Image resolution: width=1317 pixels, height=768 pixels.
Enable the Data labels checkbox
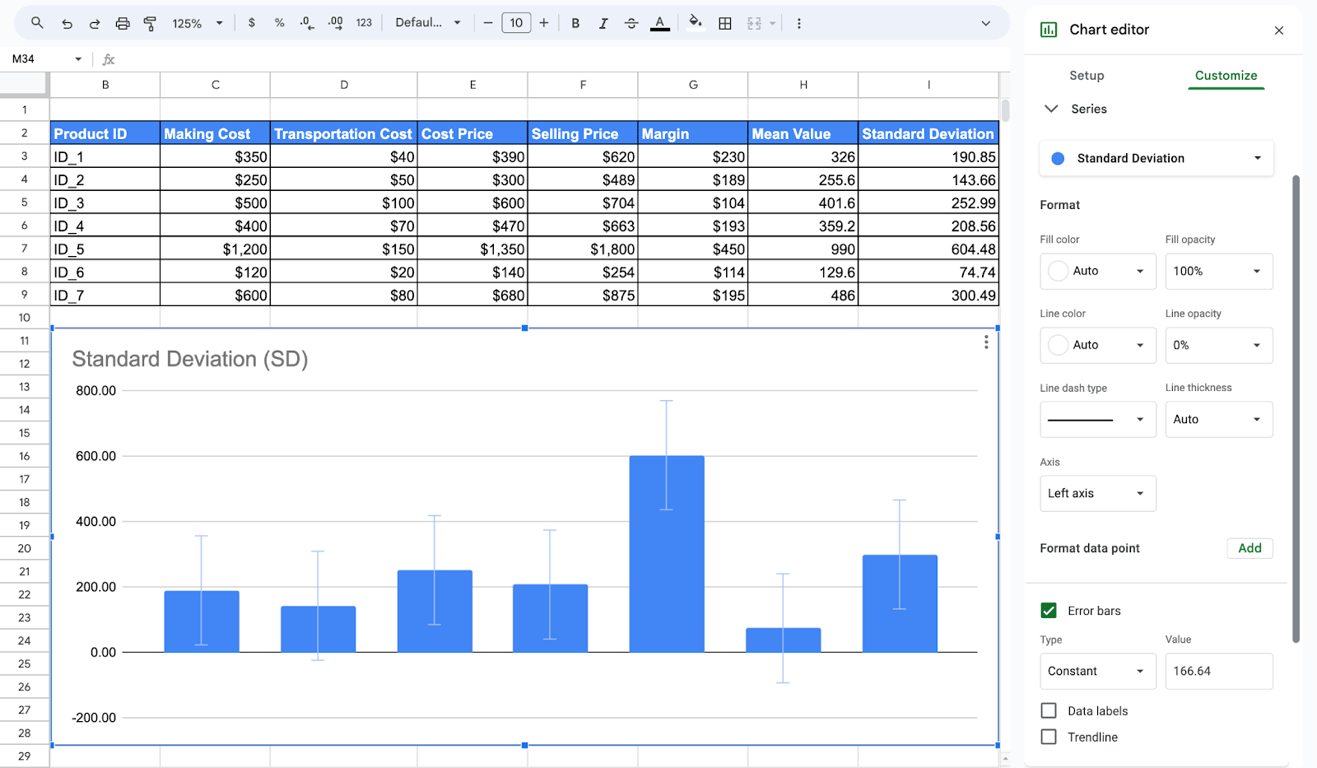1048,711
